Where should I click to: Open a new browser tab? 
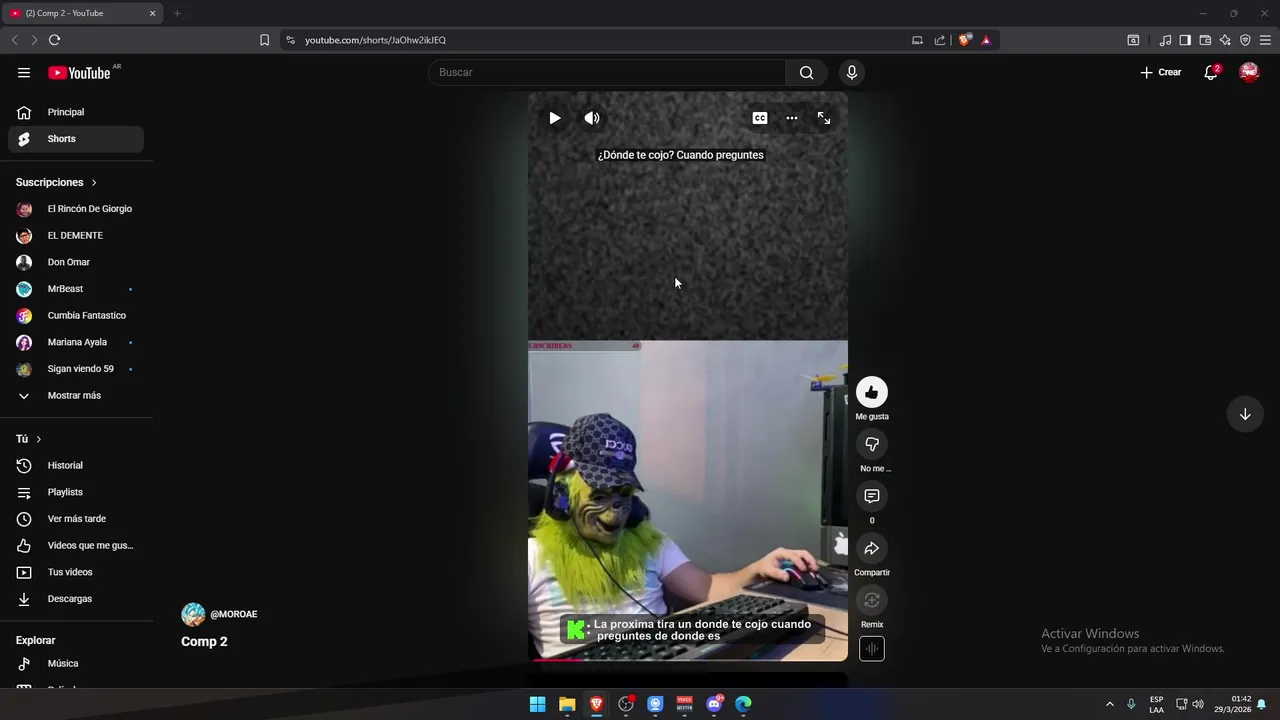click(177, 13)
